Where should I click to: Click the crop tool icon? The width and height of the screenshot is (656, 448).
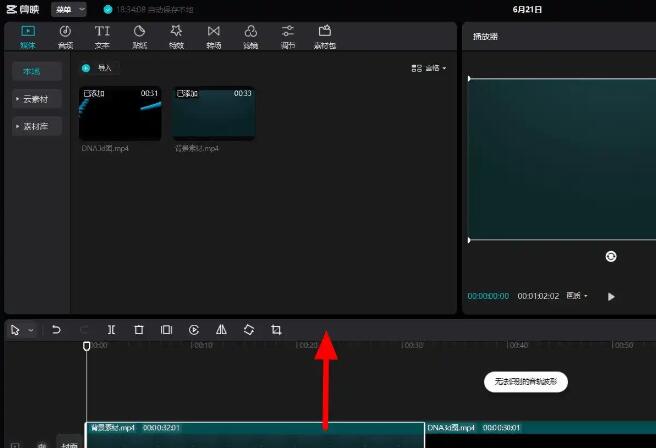coord(276,330)
